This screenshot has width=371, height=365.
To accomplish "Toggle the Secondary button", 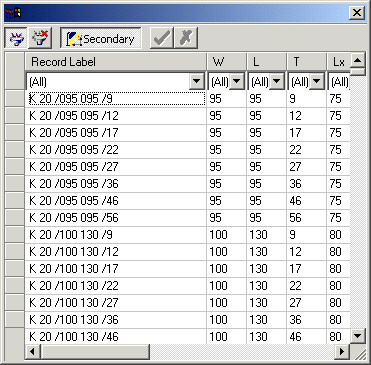I will [x=101, y=38].
